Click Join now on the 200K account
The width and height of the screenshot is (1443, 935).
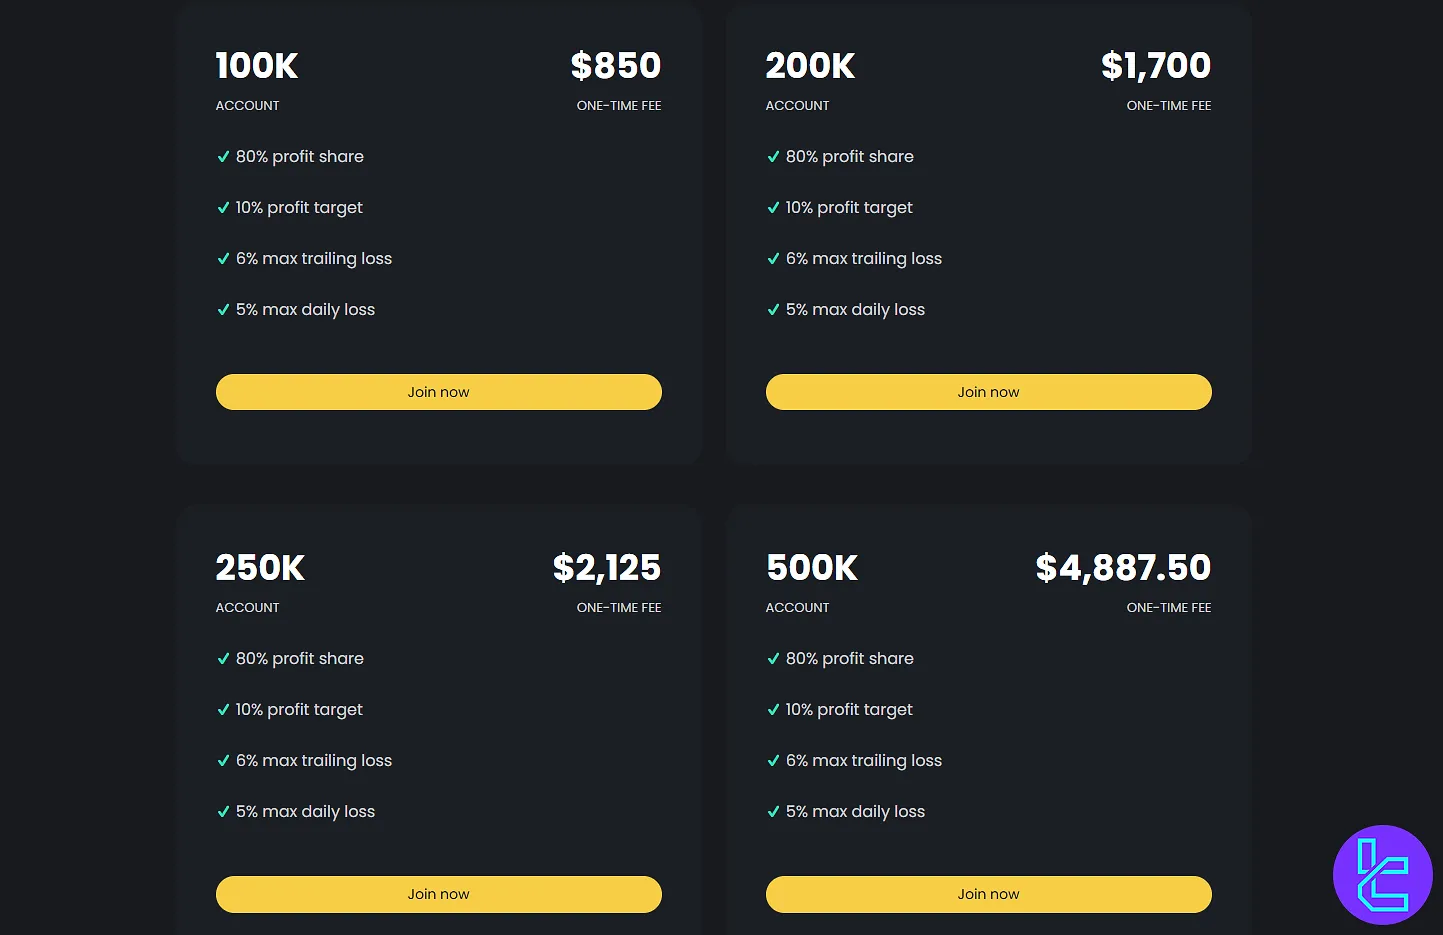[988, 392]
